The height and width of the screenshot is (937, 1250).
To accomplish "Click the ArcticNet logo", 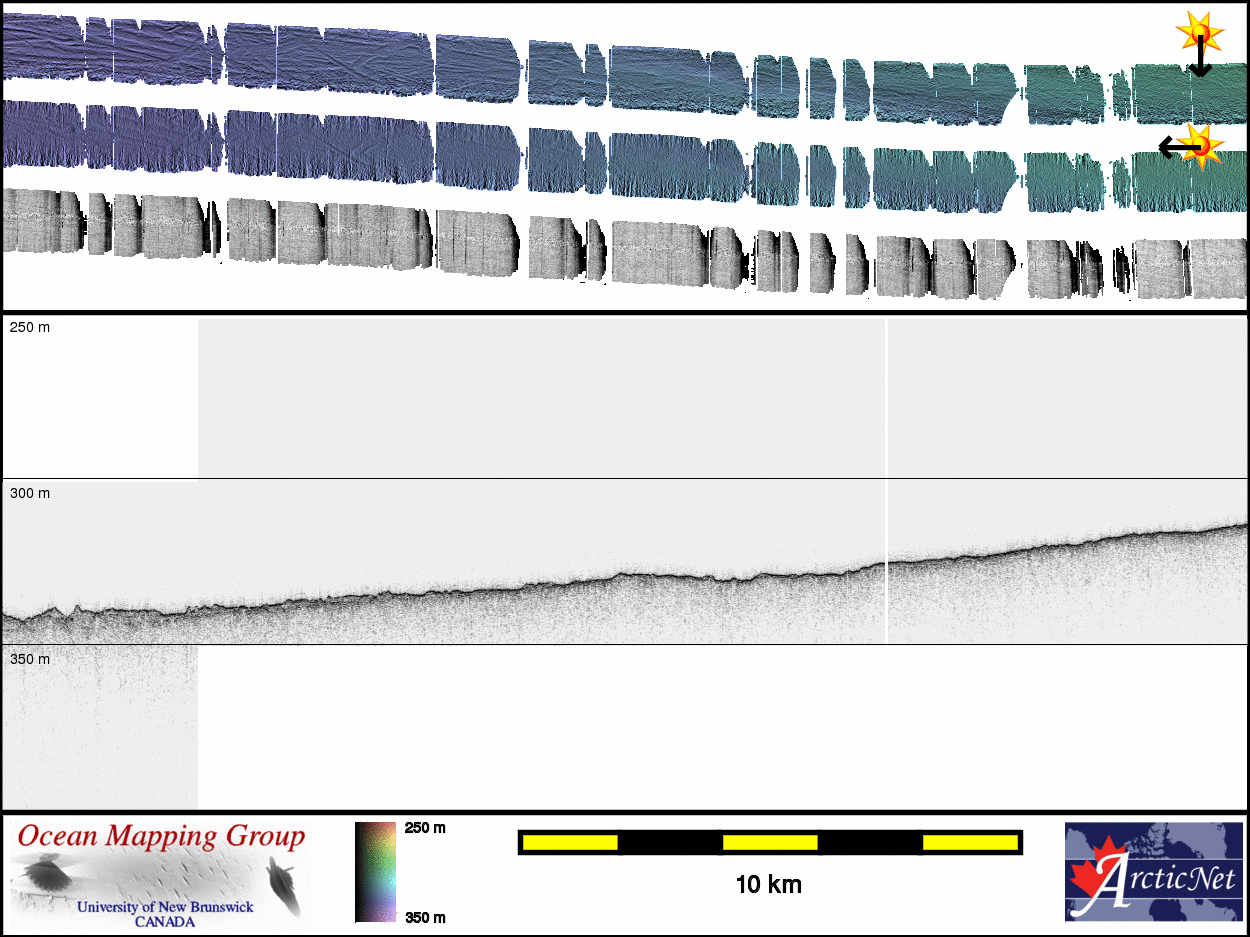I will pyautogui.click(x=1153, y=872).
